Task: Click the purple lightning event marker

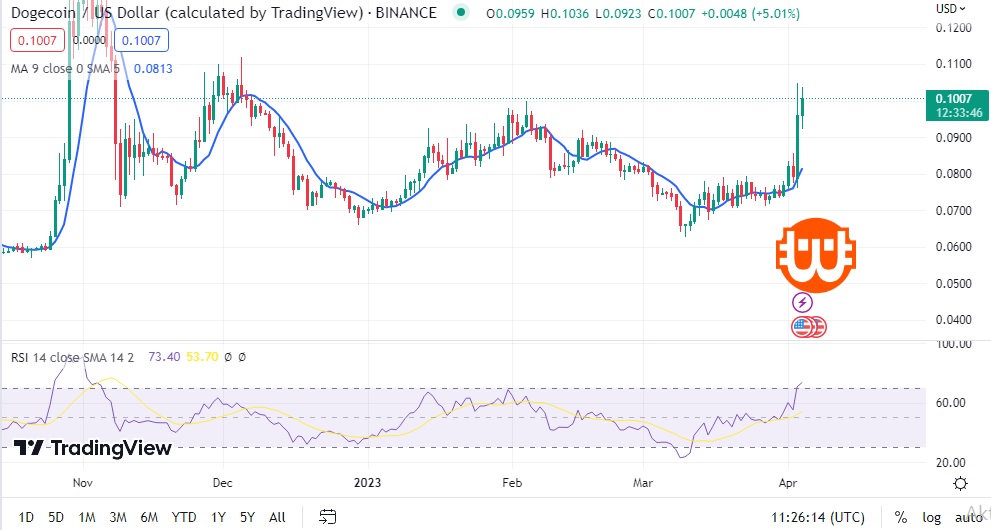Action: [x=802, y=303]
